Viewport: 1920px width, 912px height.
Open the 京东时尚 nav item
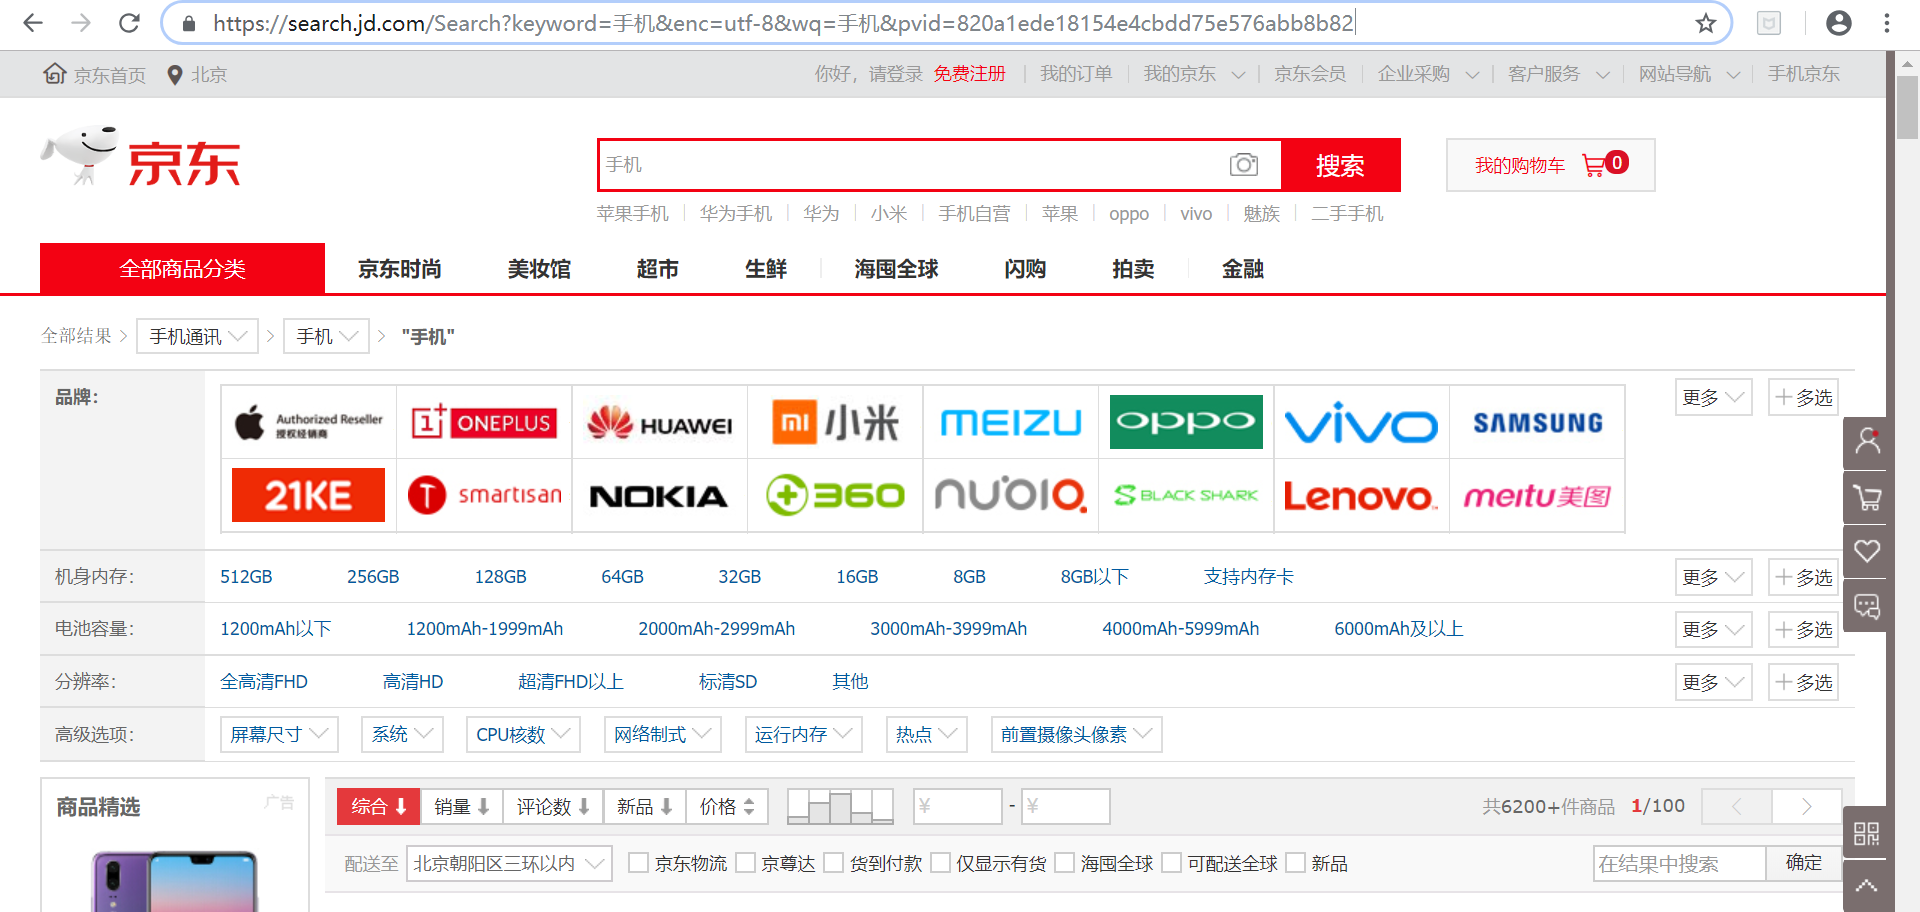point(400,269)
